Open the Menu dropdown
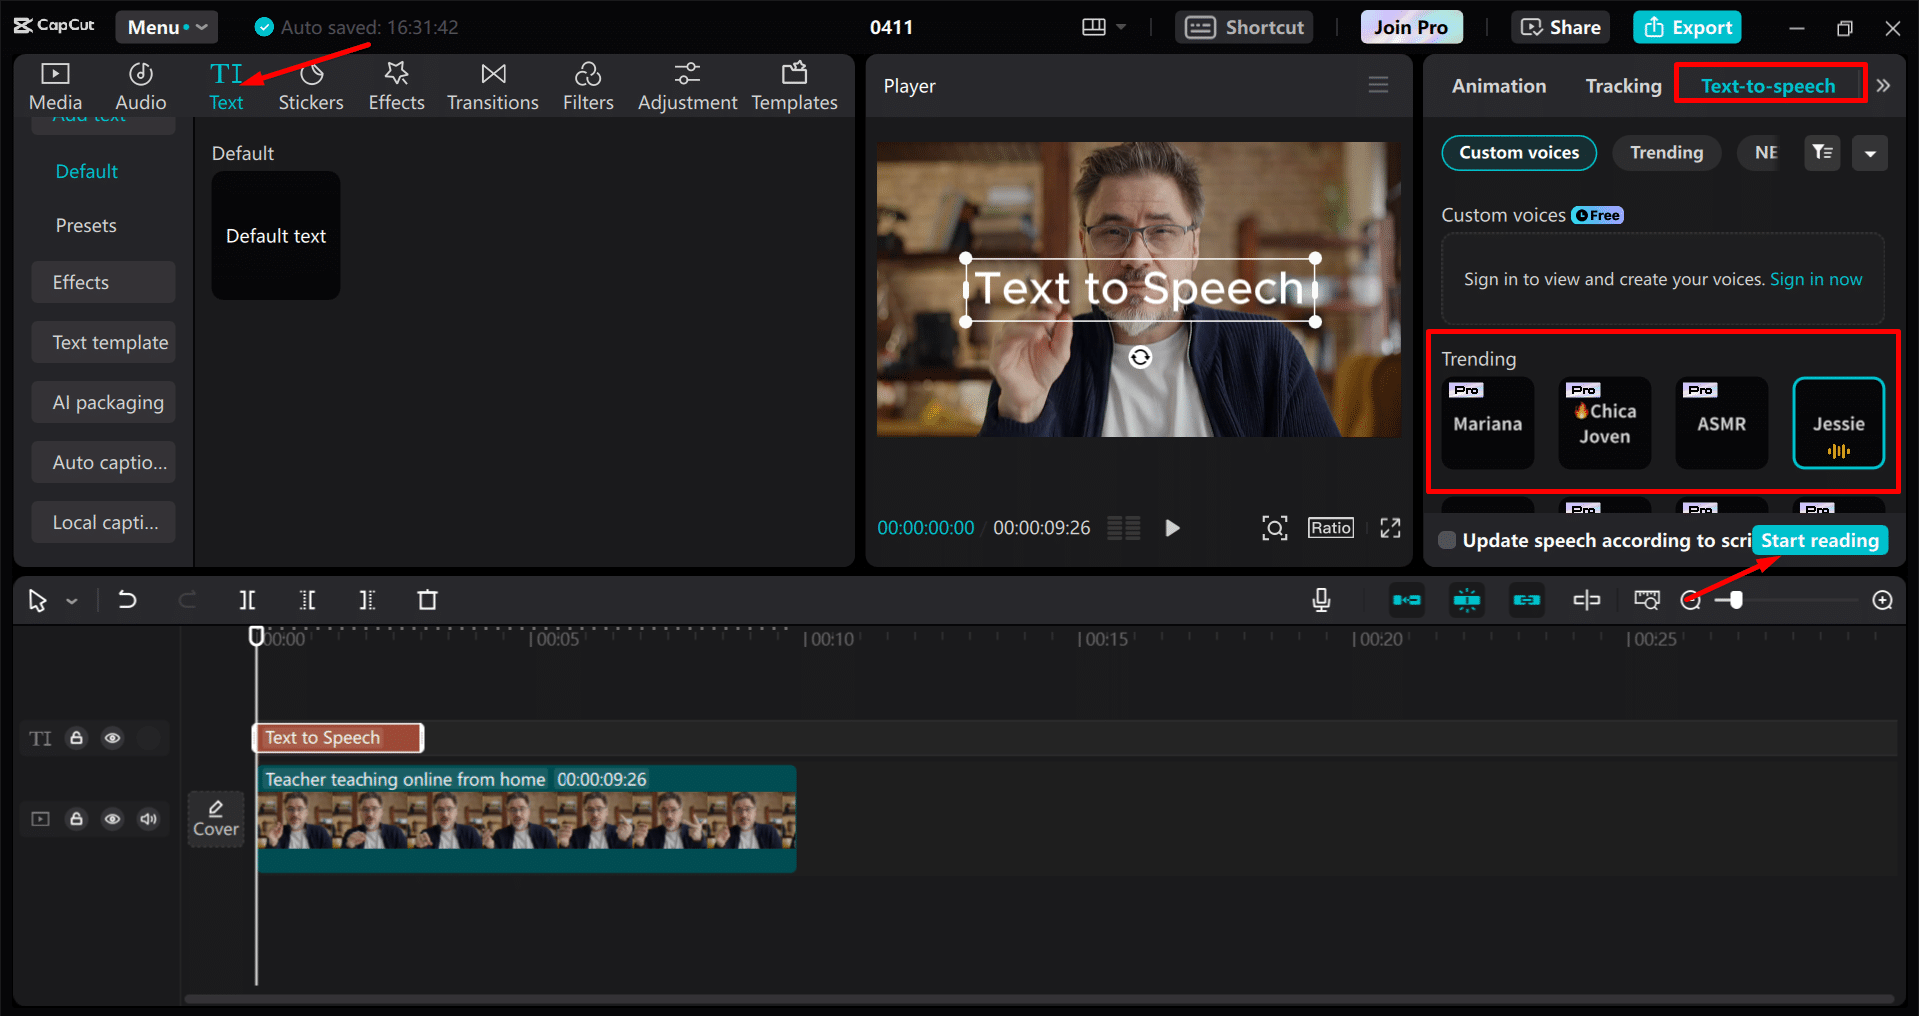1919x1016 pixels. pos(166,27)
